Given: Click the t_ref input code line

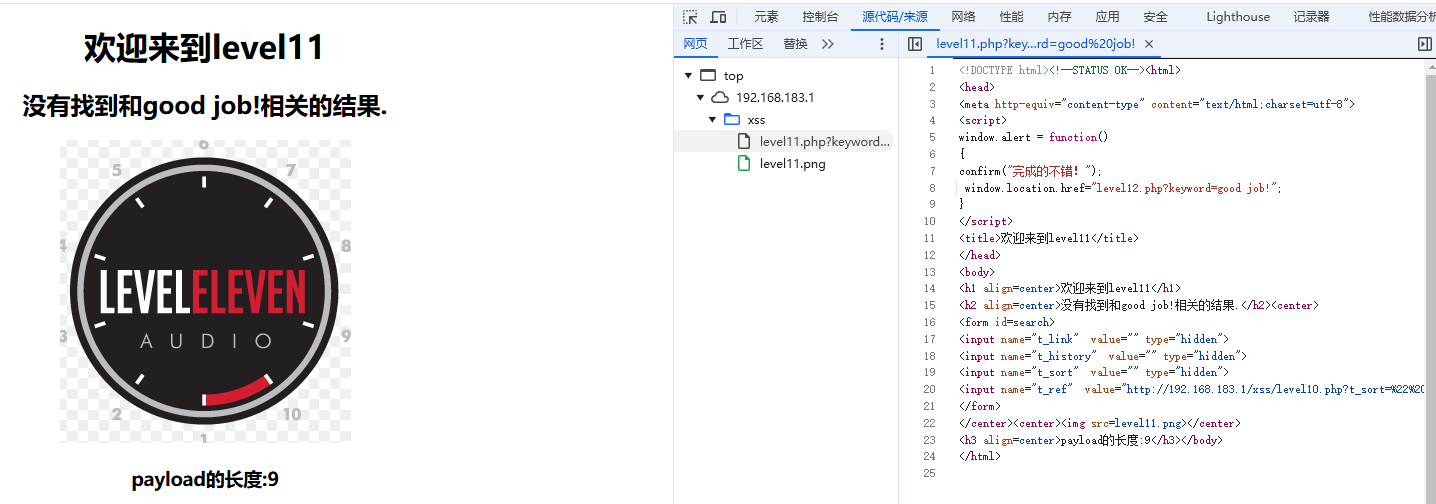Looking at the screenshot, I should click(1191, 389).
